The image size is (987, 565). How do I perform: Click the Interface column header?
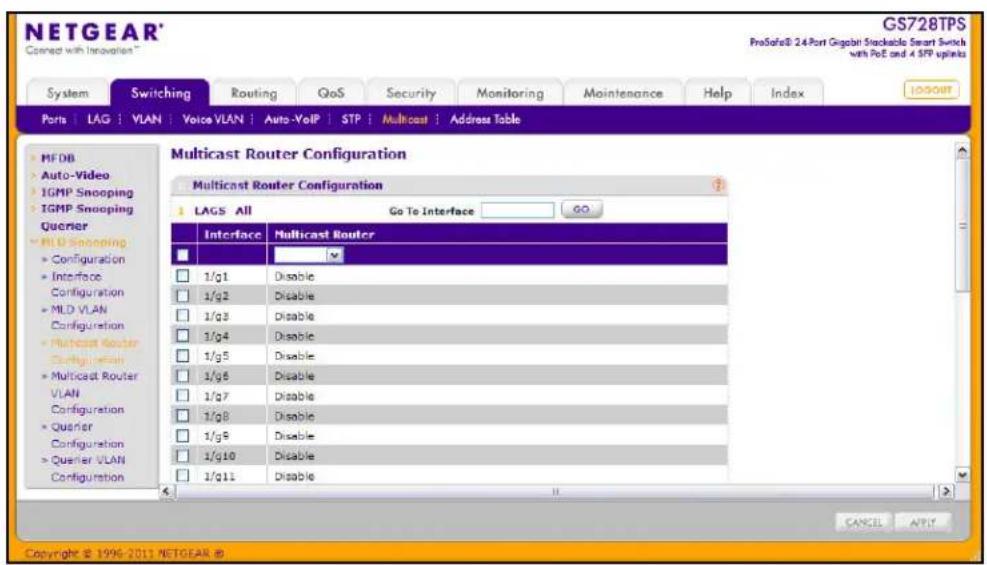coord(232,235)
